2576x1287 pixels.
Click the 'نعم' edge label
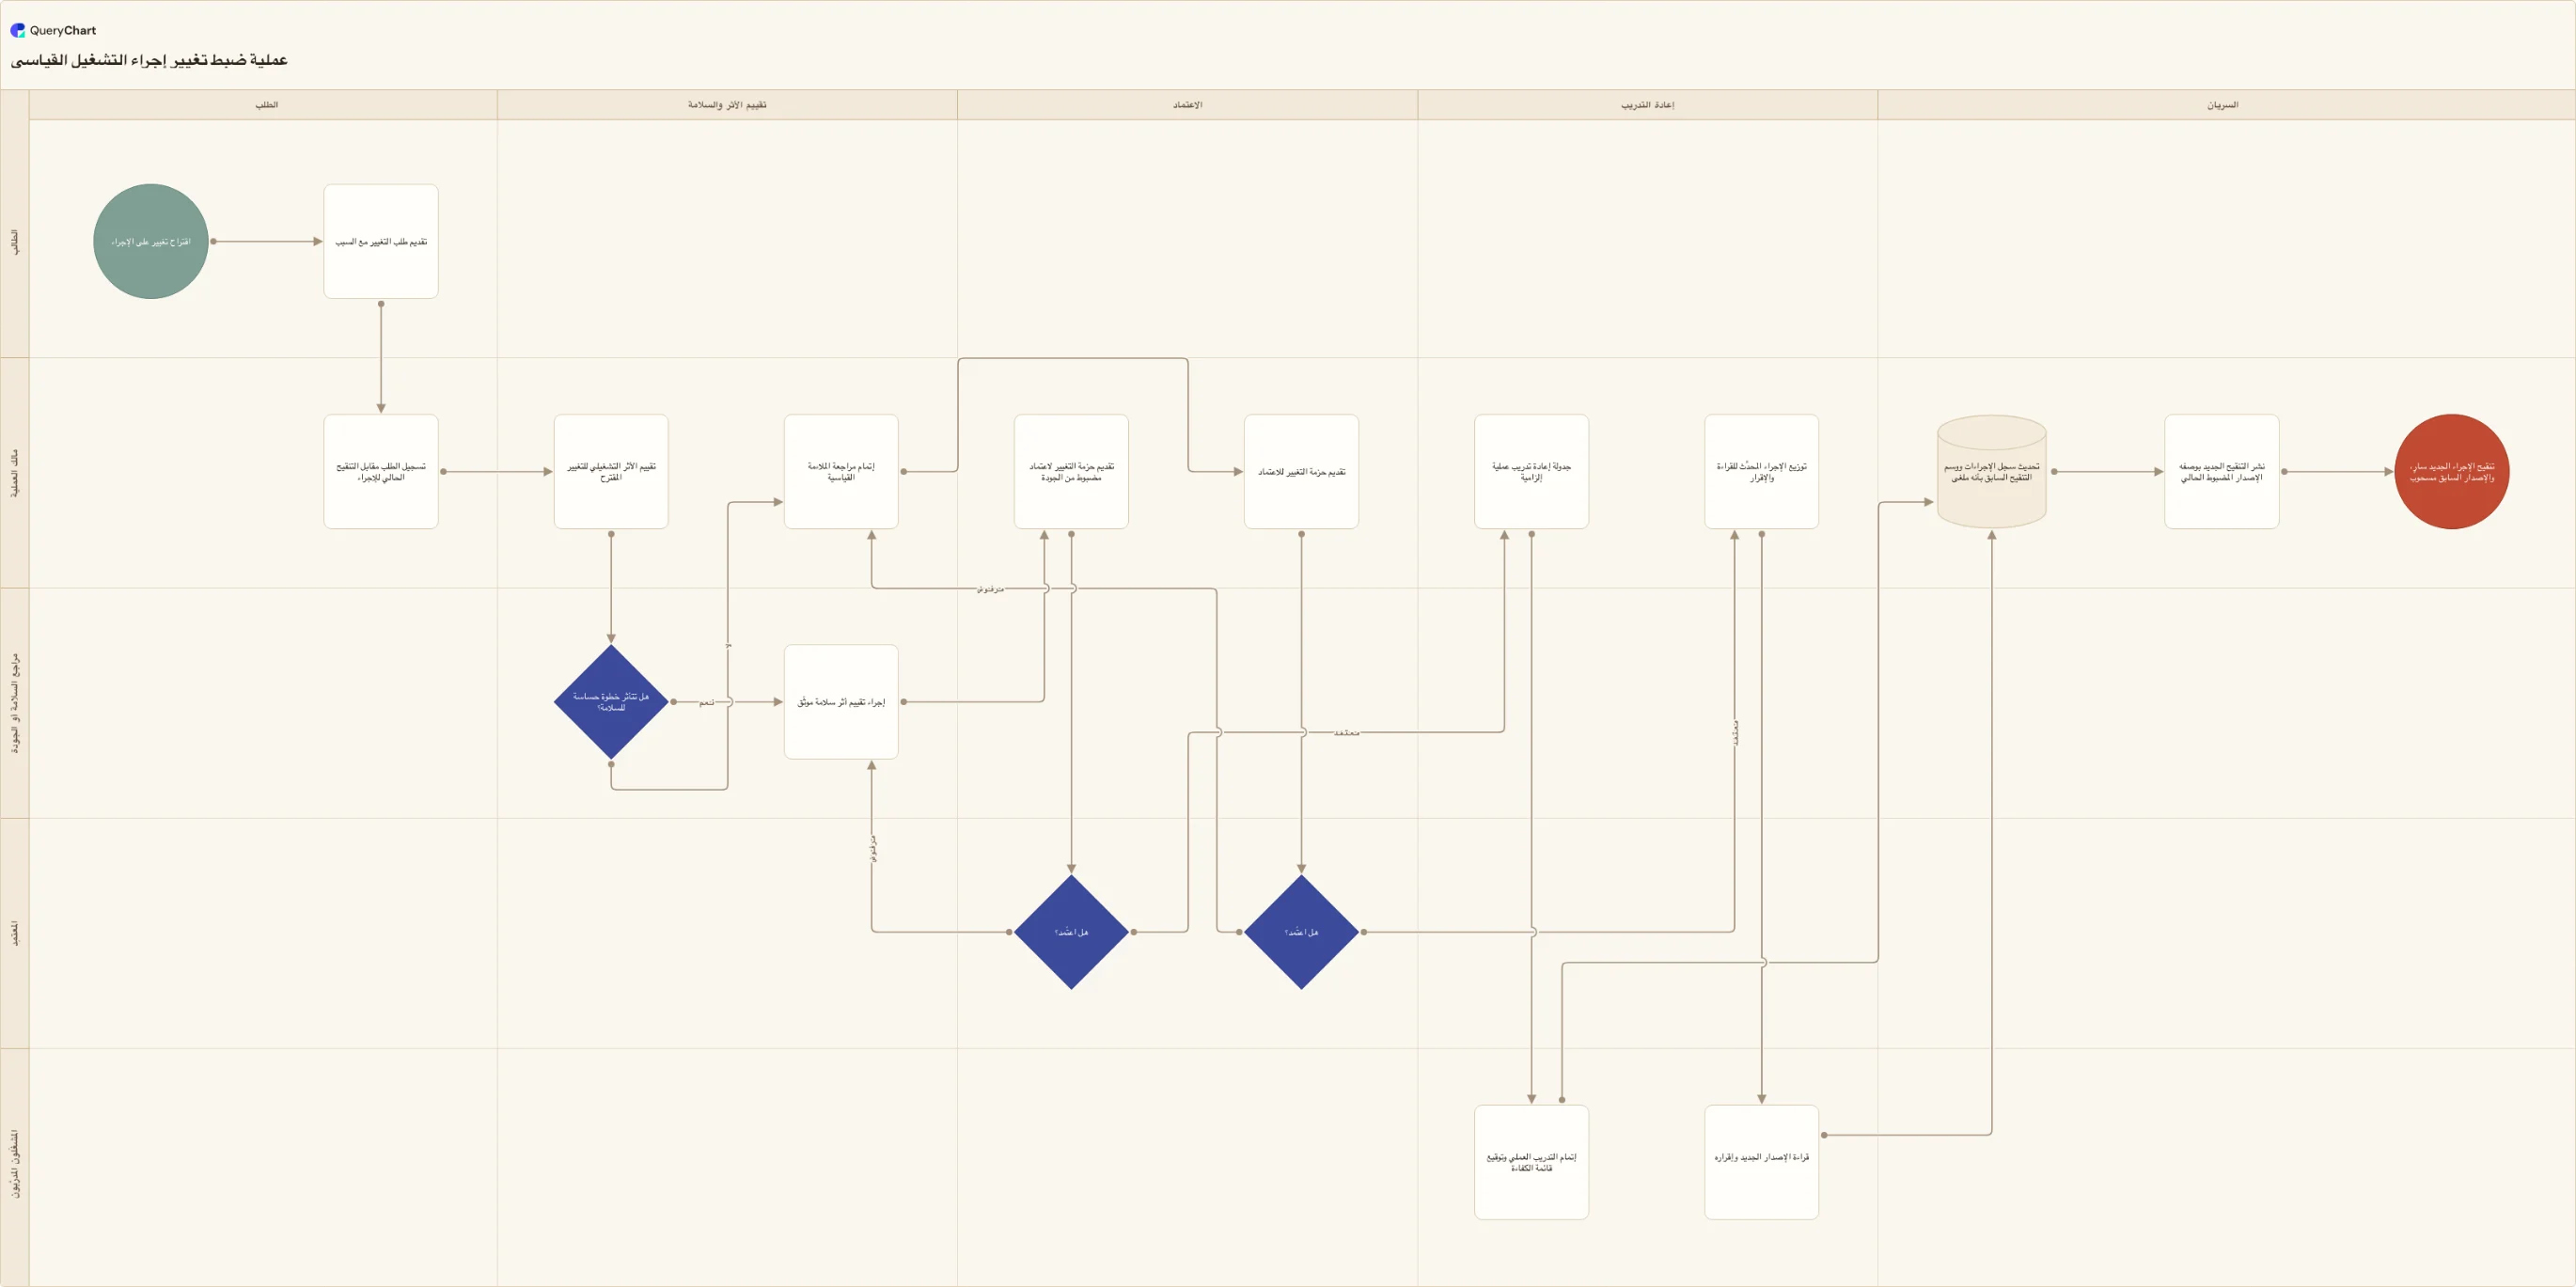coord(706,702)
